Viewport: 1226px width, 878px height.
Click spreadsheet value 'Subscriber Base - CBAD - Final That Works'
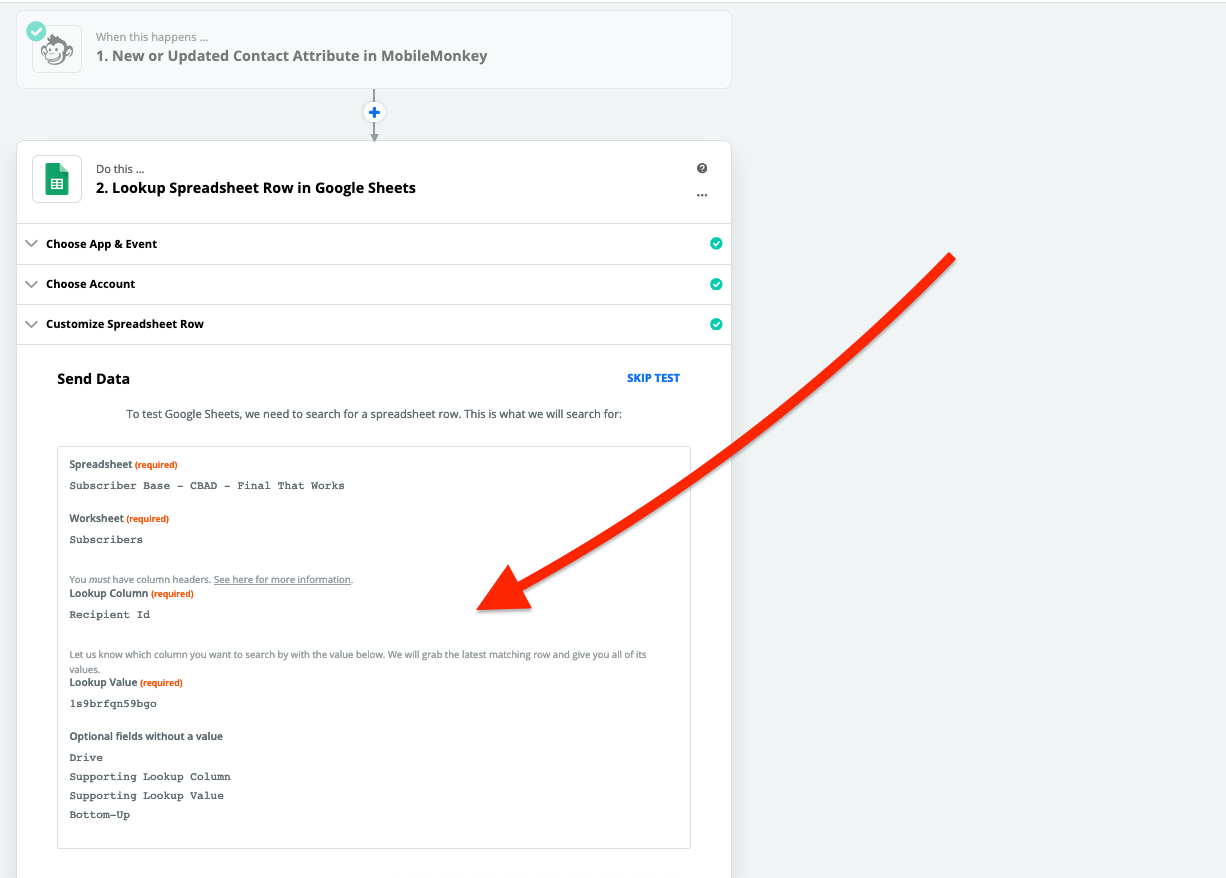click(207, 486)
